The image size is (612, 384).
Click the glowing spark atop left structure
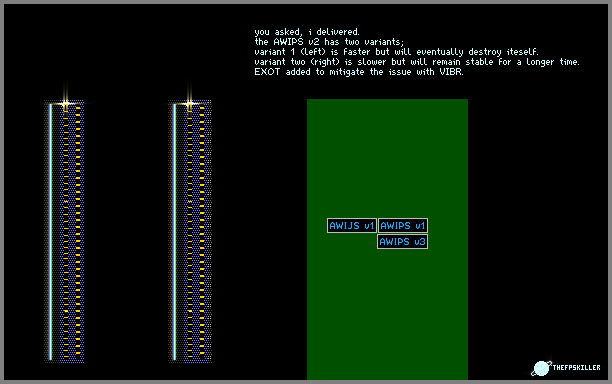tap(65, 103)
